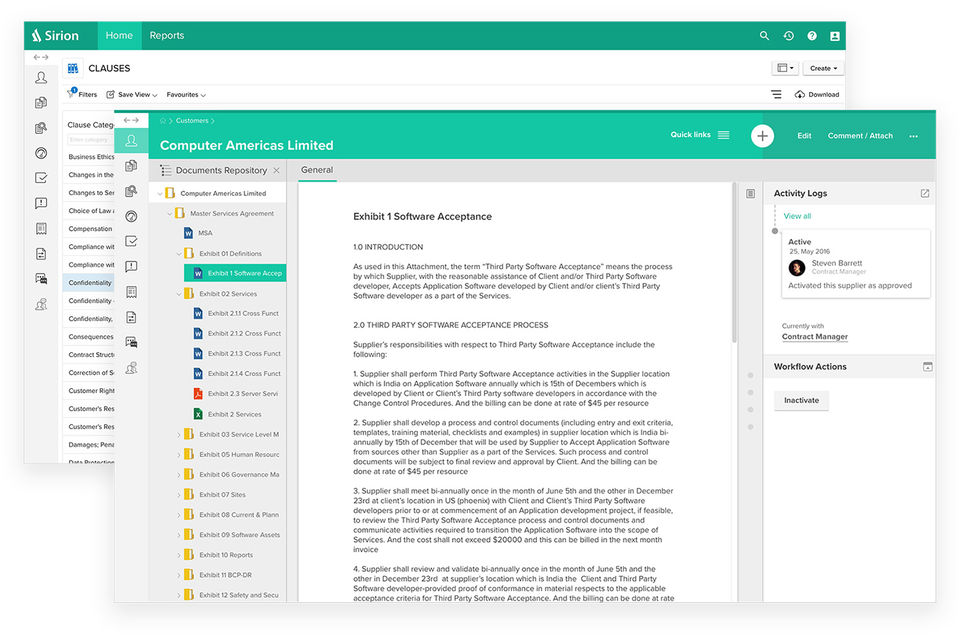Open search icon in Sirion top bar
Viewport: 960px width, 640px height.
(764, 36)
